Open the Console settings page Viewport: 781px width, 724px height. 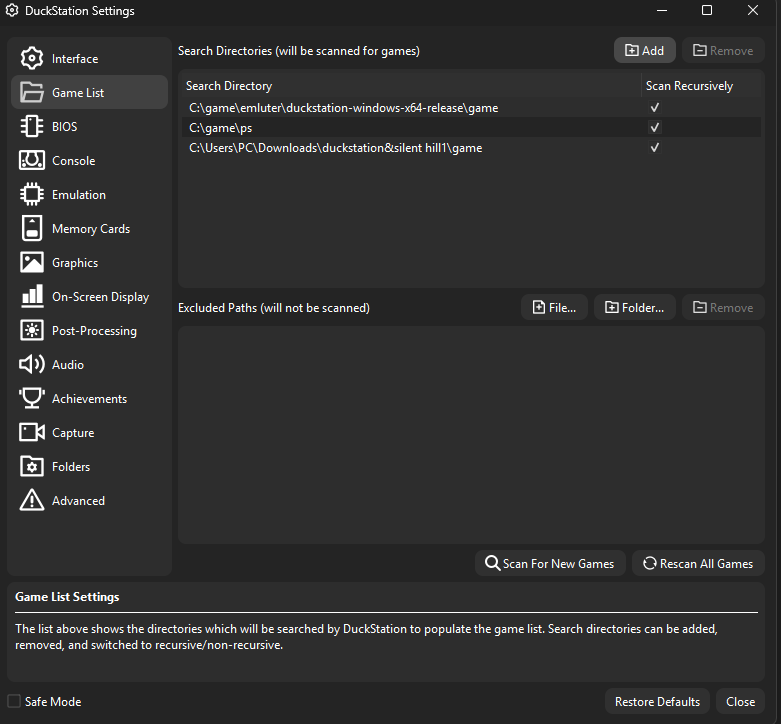90,160
